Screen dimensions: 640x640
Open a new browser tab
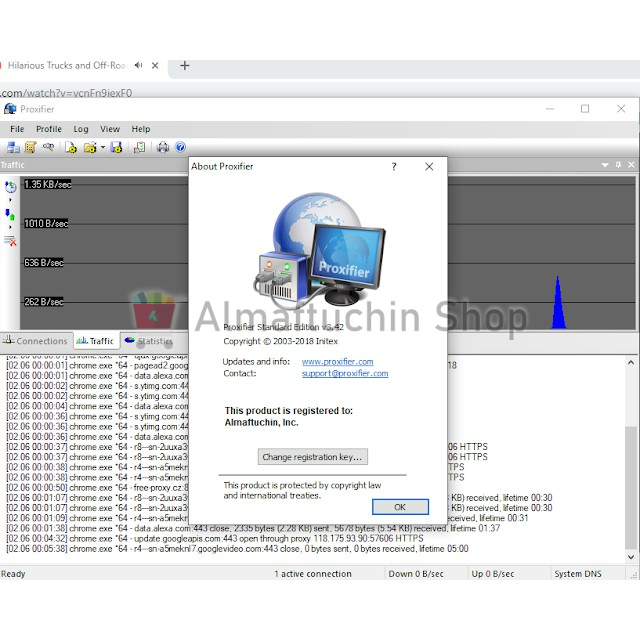pyautogui.click(x=184, y=65)
